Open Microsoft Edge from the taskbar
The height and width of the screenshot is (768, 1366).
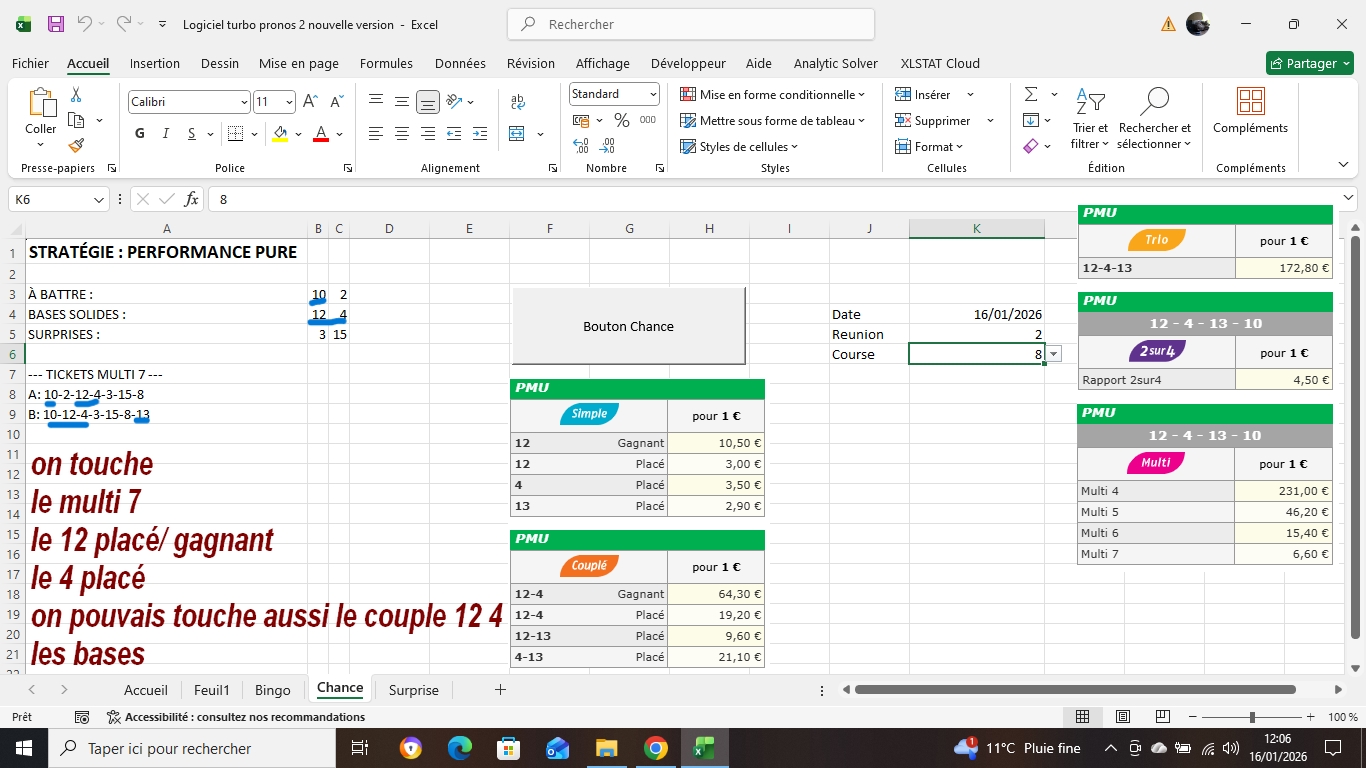click(x=459, y=748)
